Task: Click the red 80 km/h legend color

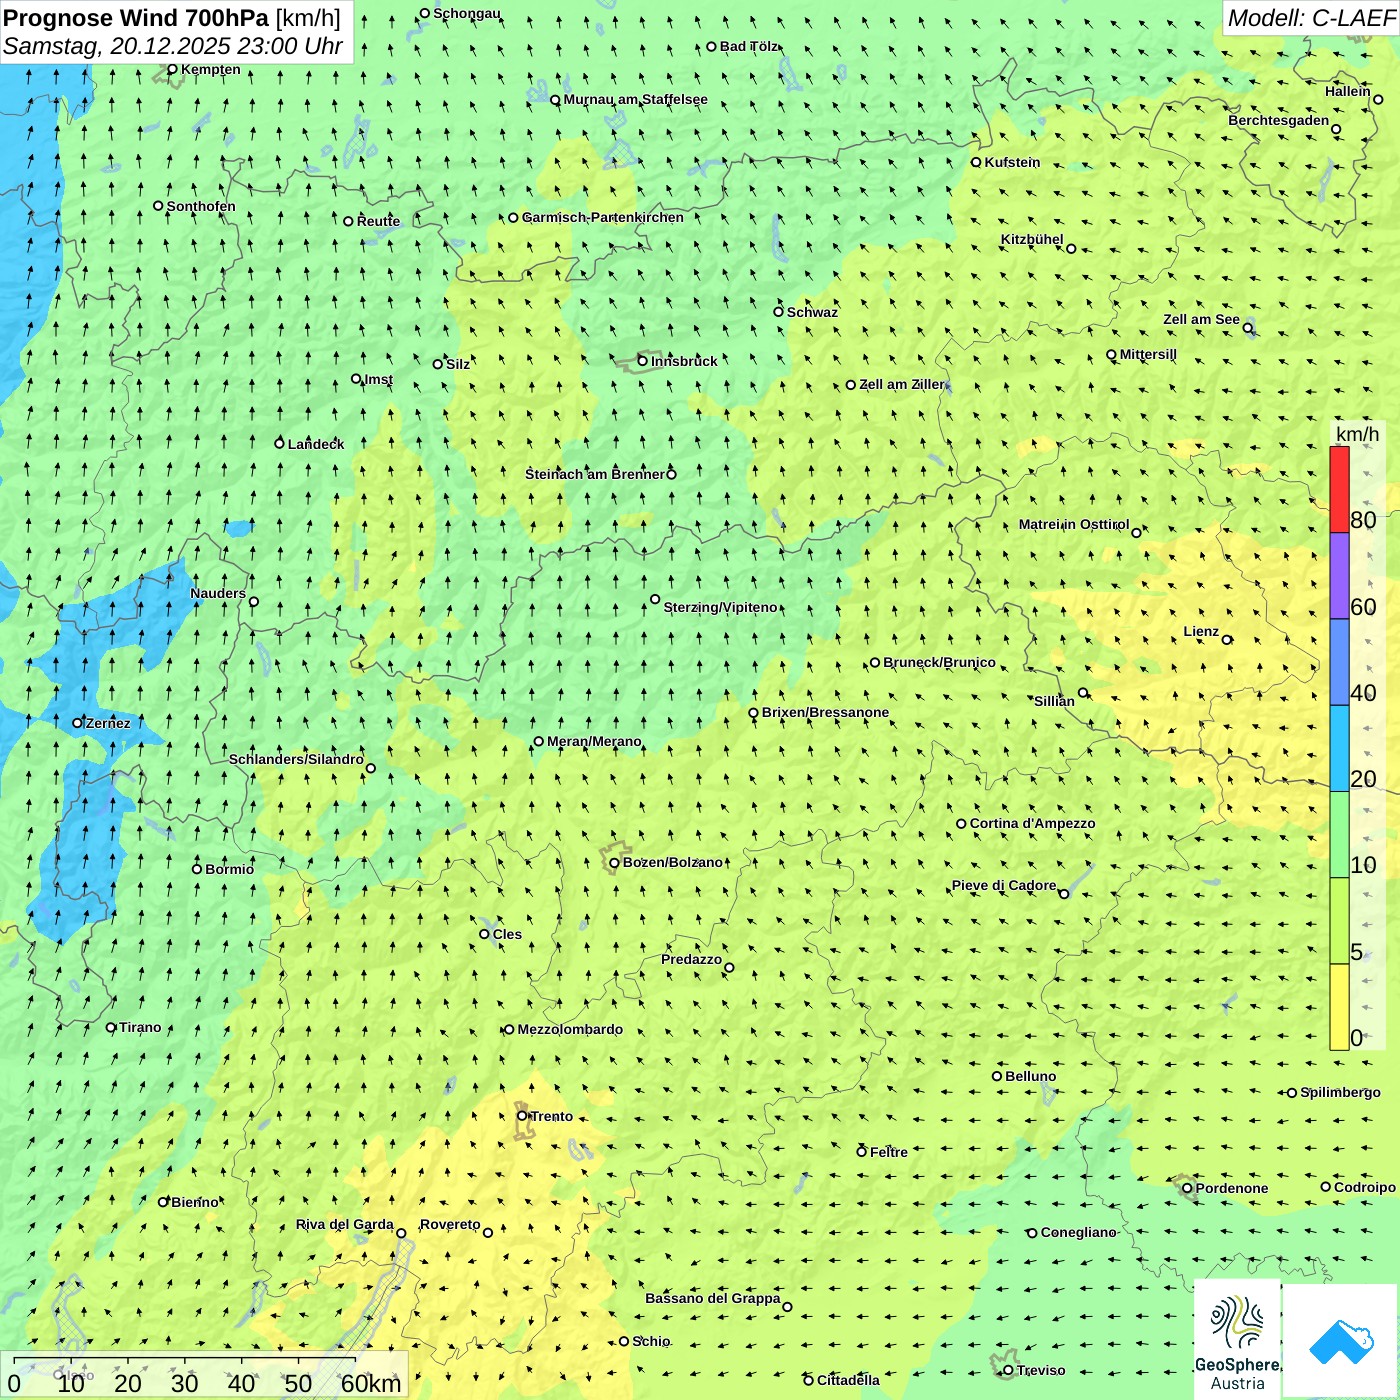Action: [1339, 489]
